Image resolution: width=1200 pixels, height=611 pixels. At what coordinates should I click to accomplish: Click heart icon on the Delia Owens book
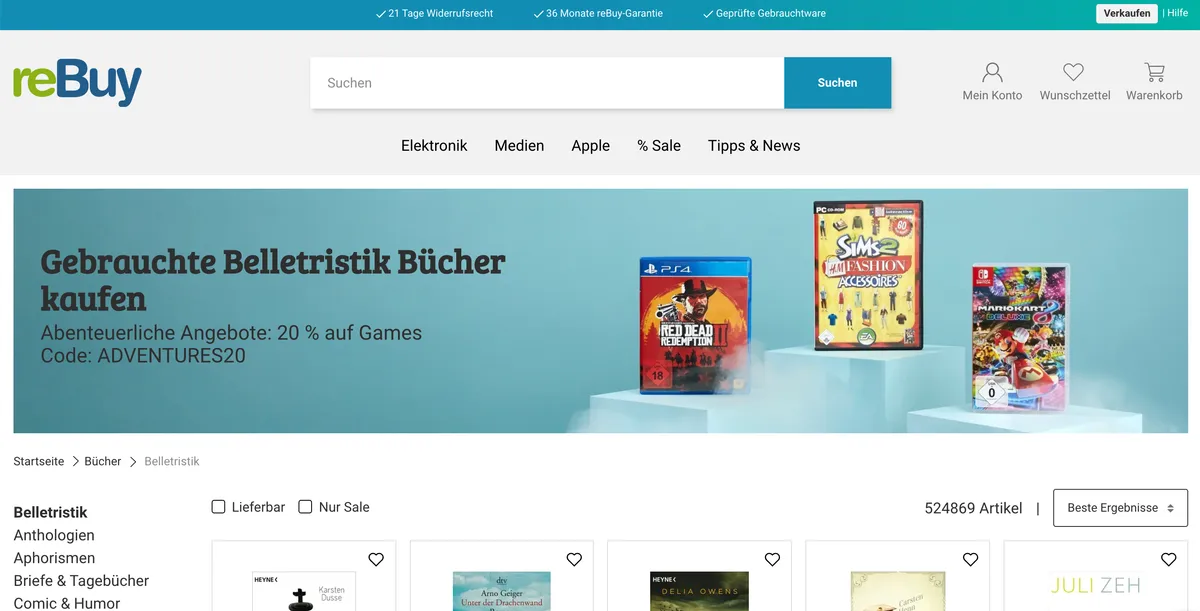772,559
